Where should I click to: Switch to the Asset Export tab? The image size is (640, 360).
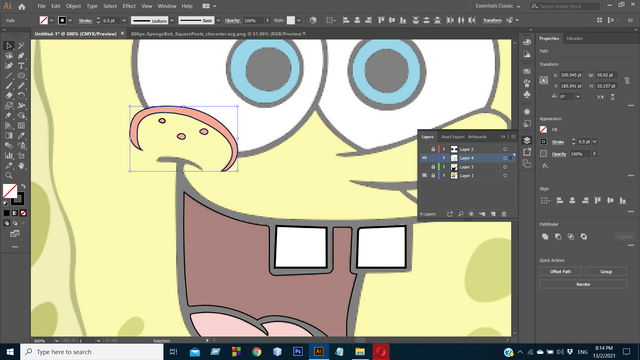coord(453,137)
